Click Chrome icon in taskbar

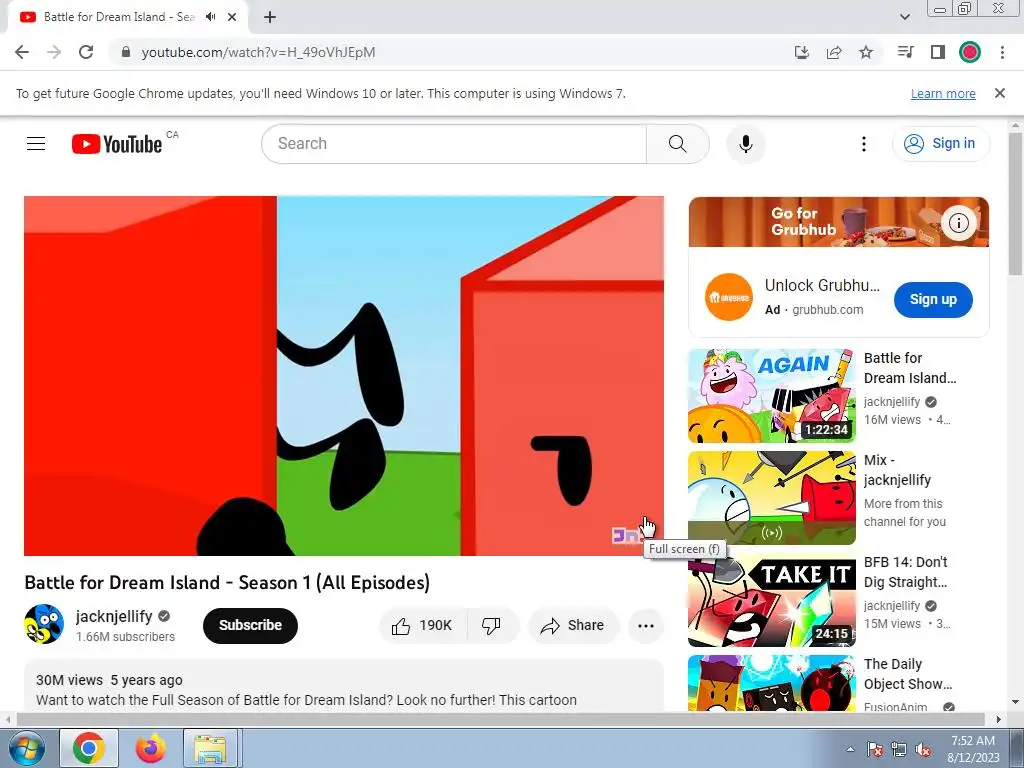tap(89, 748)
